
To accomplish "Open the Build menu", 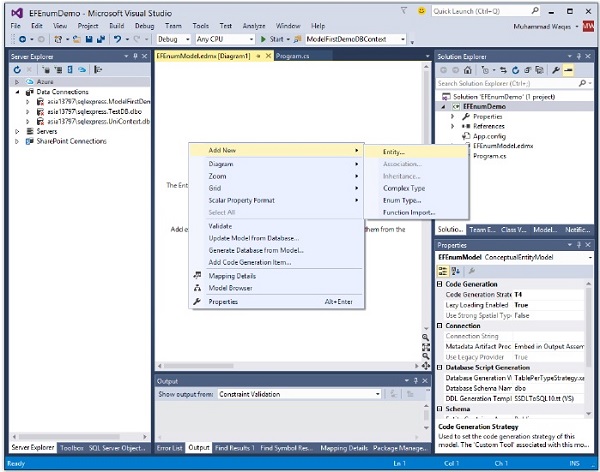I will point(116,26).
